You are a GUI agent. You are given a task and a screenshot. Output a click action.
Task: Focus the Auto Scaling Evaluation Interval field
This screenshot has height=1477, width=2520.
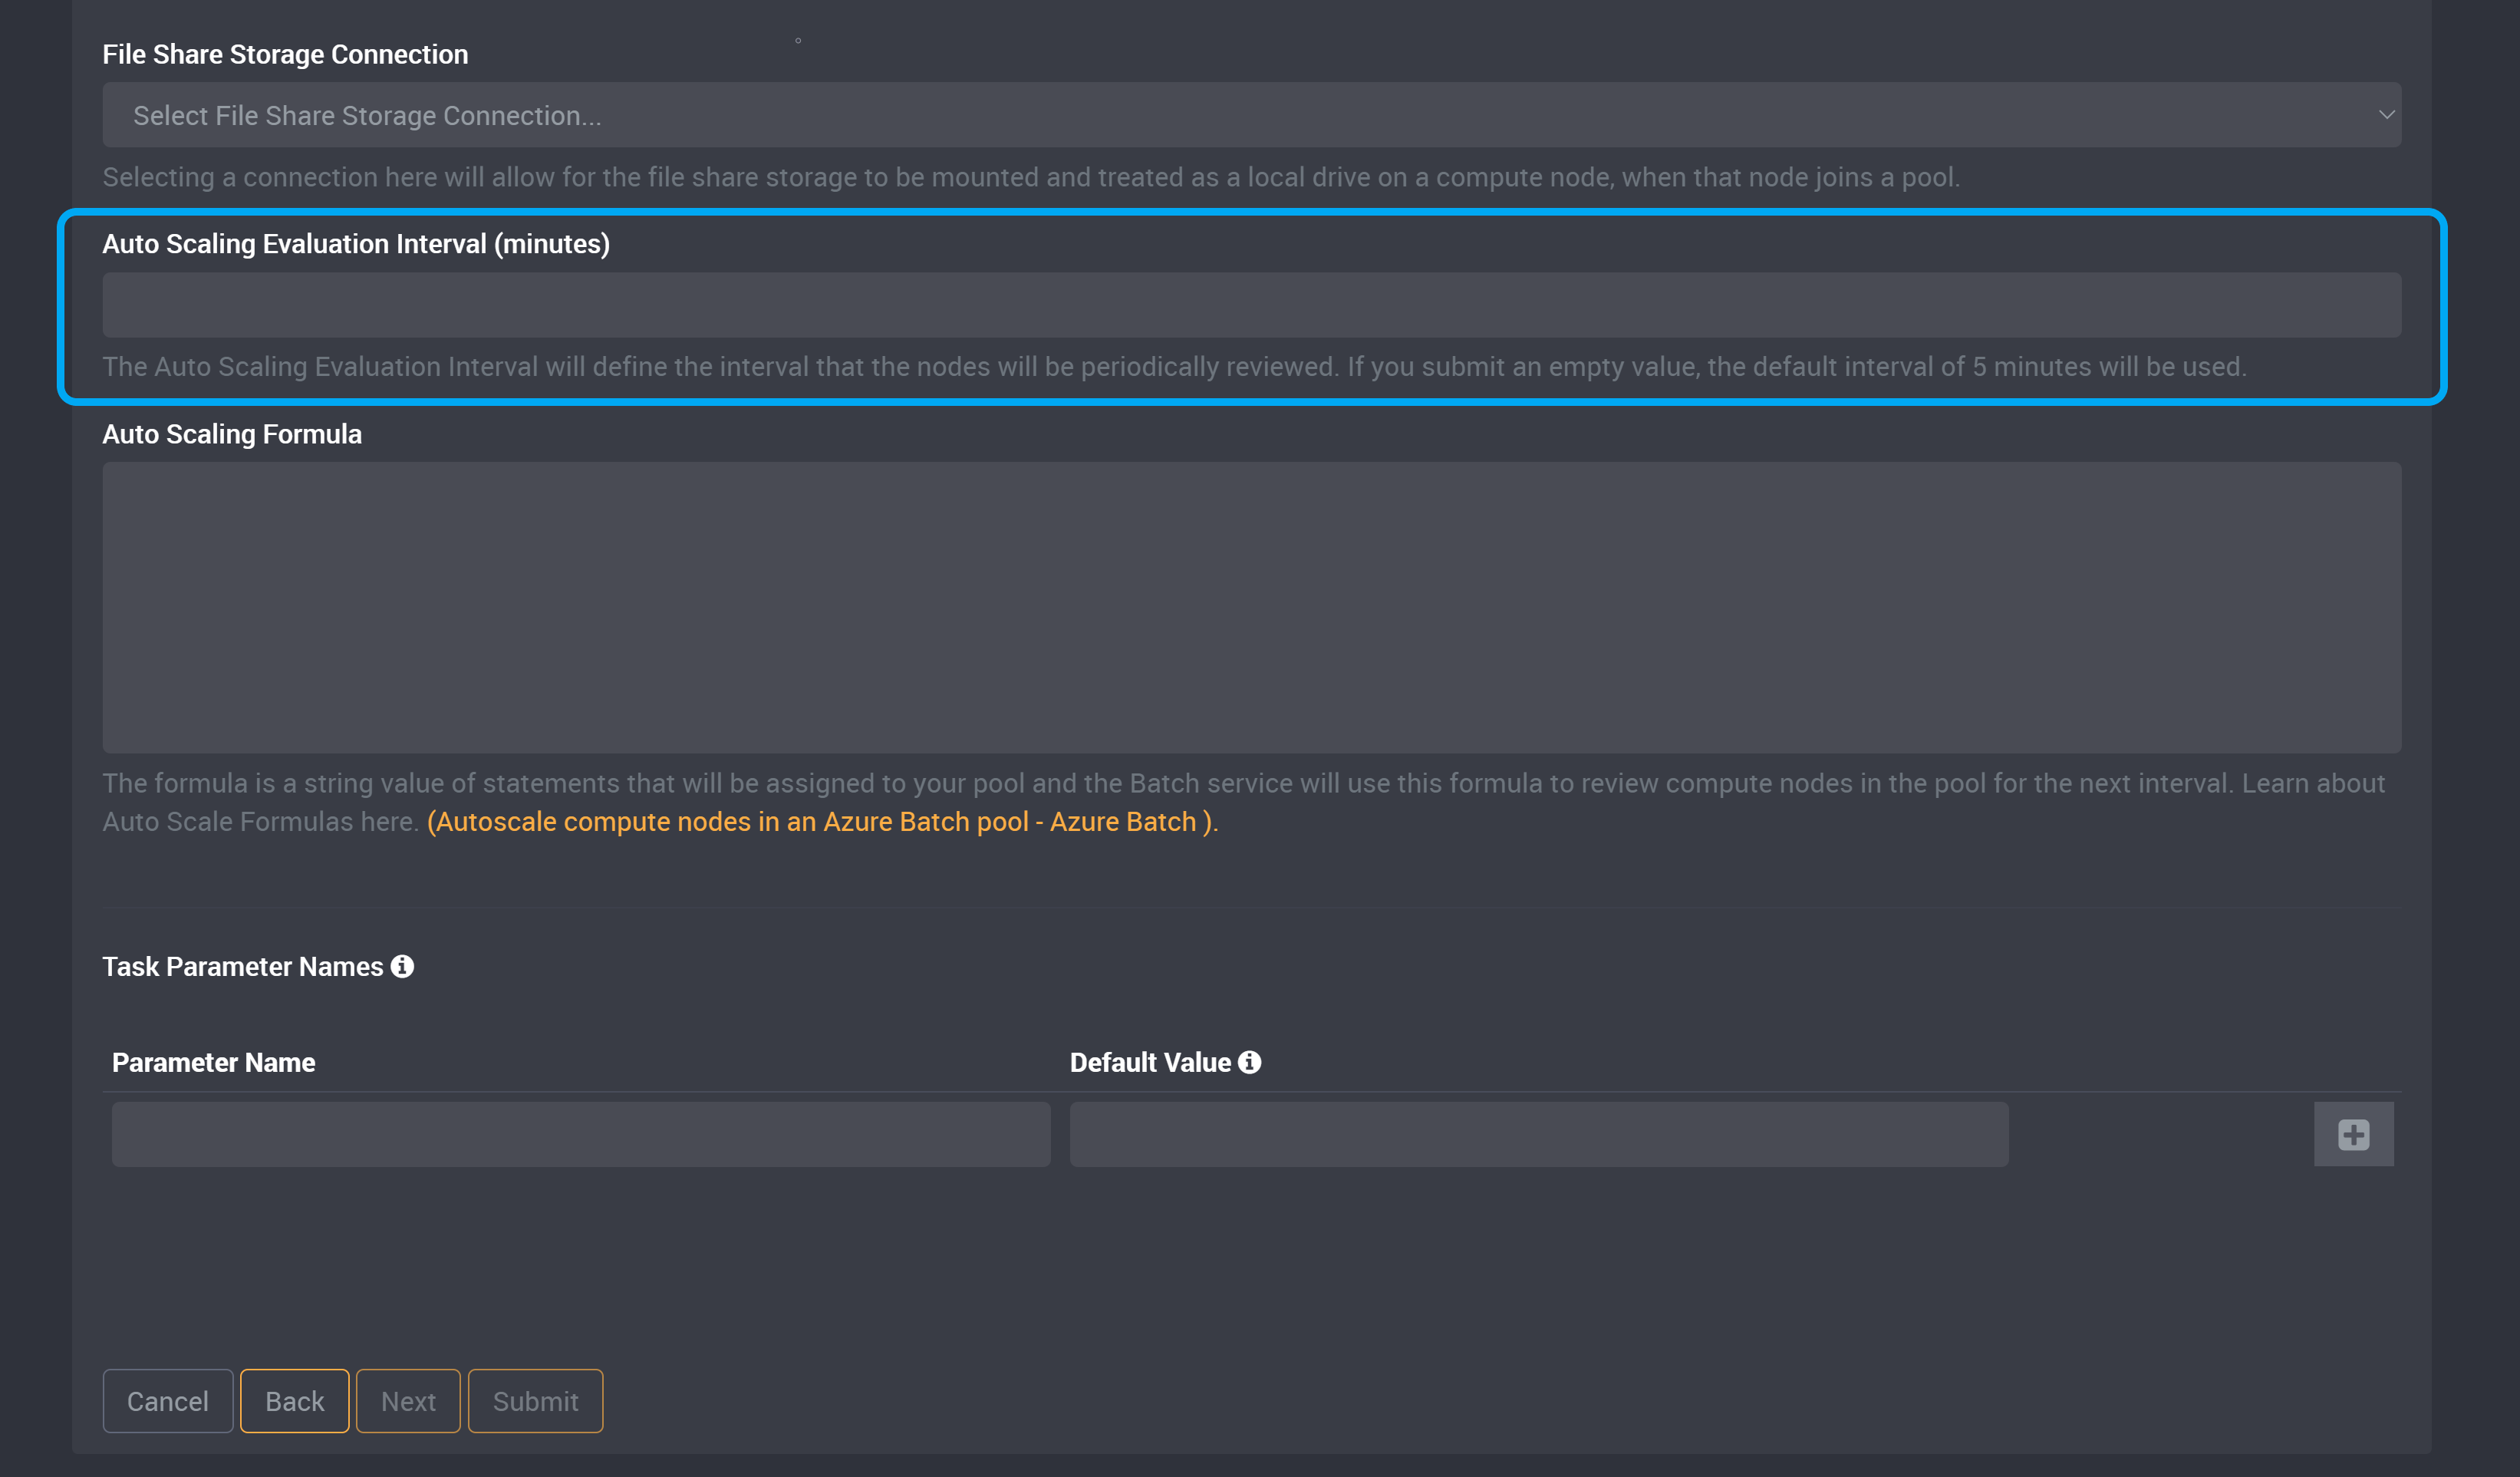tap(1251, 305)
